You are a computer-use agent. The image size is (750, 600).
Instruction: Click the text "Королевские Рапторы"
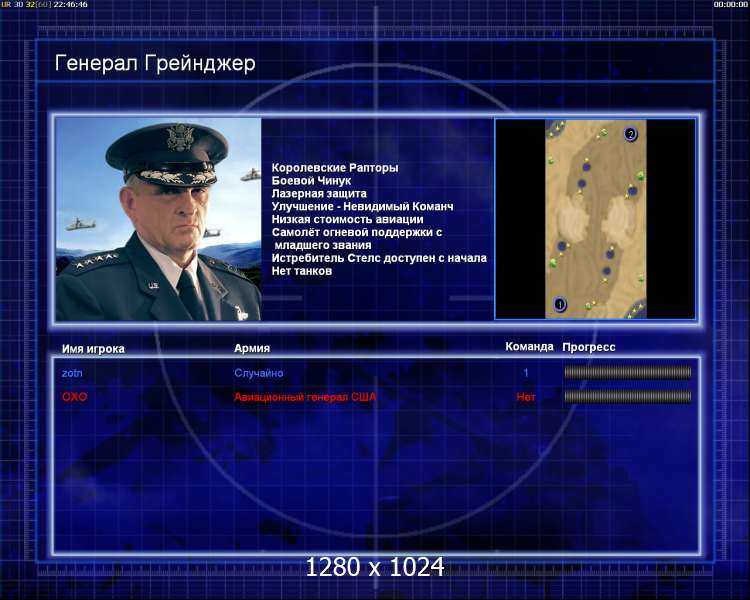[335, 168]
